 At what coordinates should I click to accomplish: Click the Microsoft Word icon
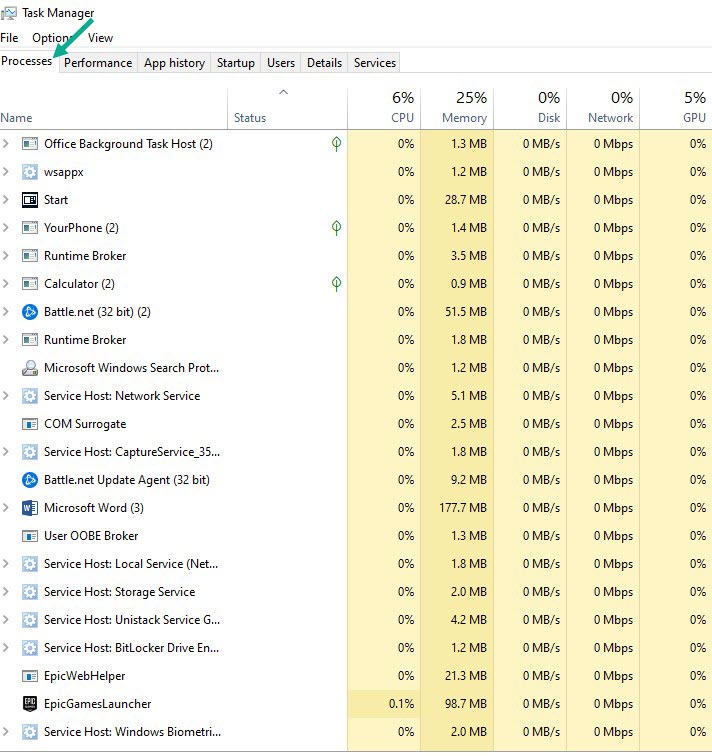tap(30, 508)
